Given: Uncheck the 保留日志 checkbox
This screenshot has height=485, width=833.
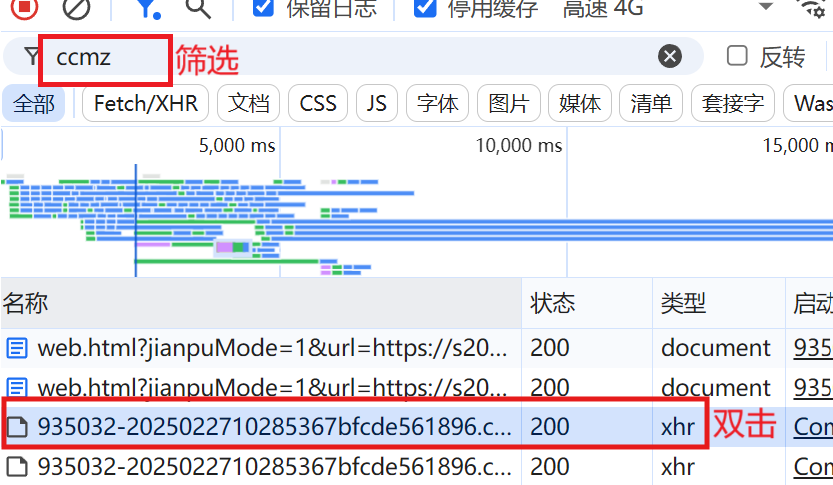Looking at the screenshot, I should (264, 8).
